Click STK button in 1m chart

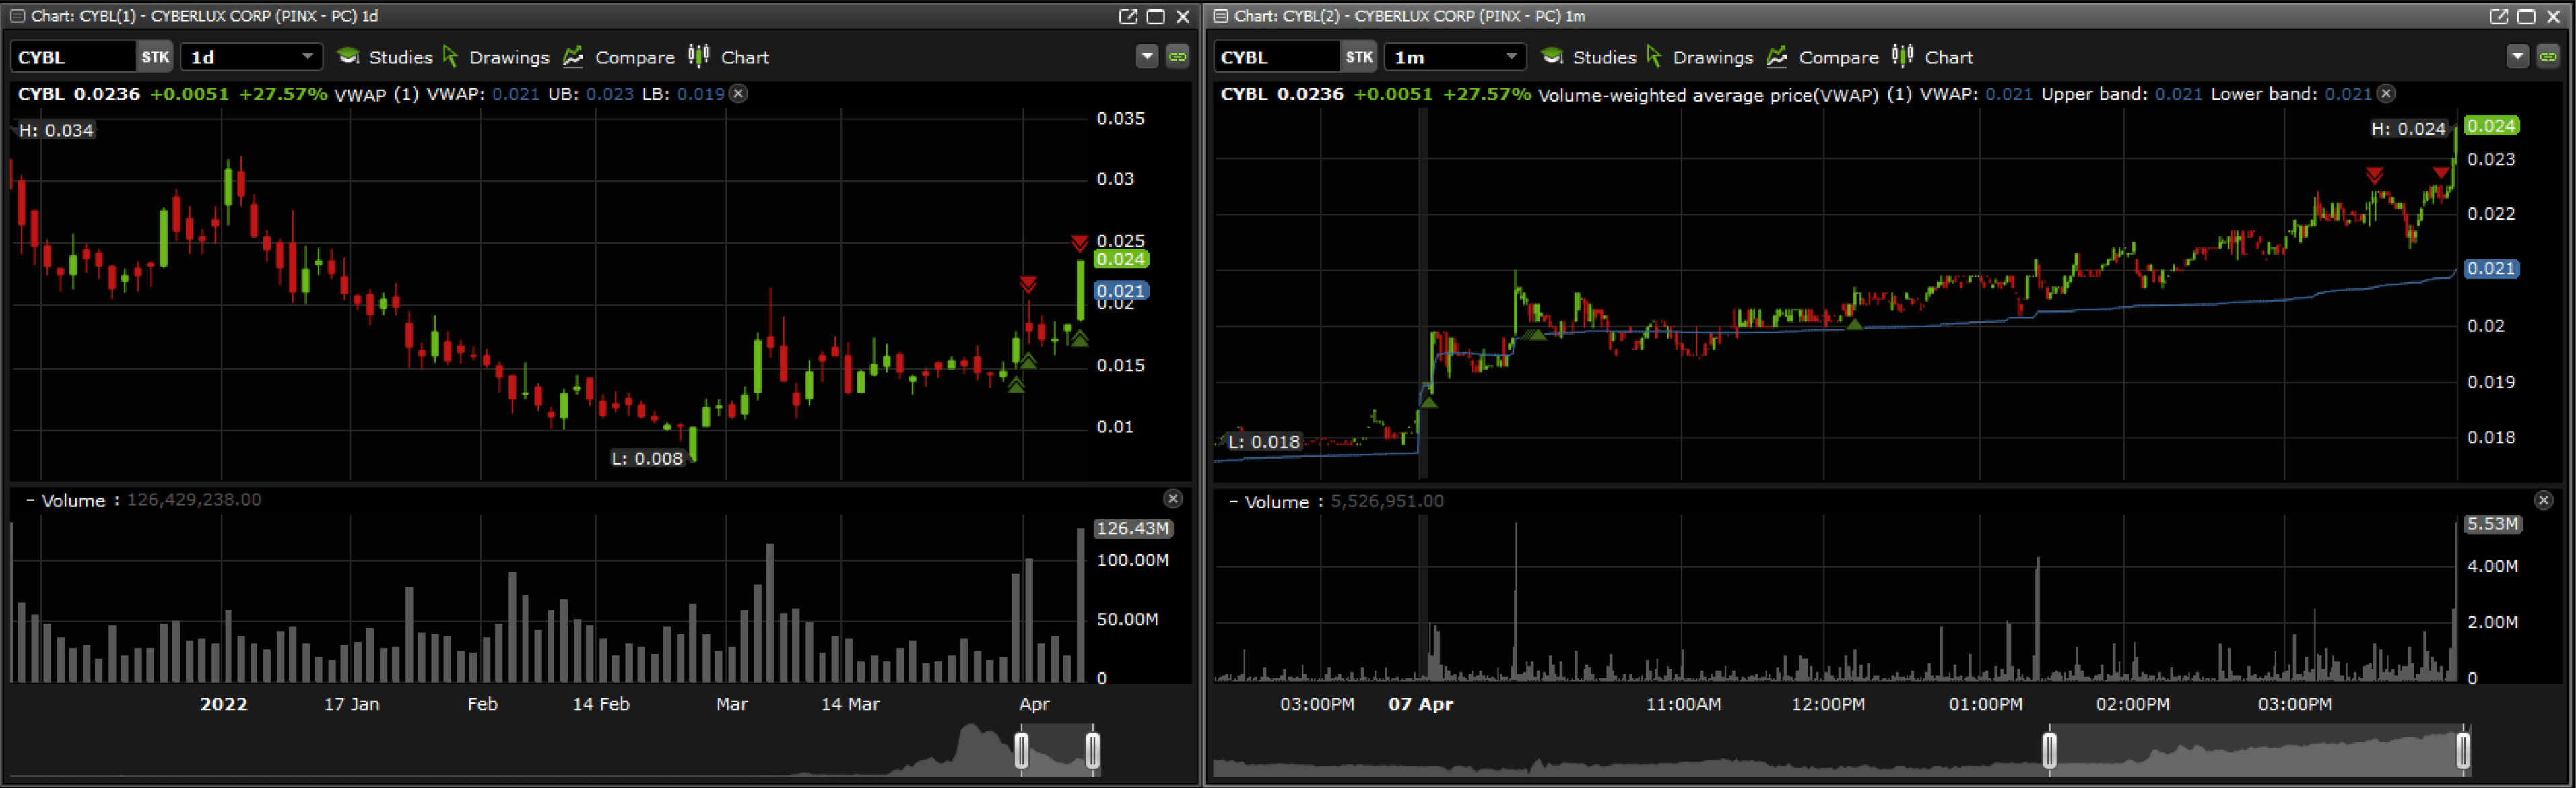[x=1358, y=57]
